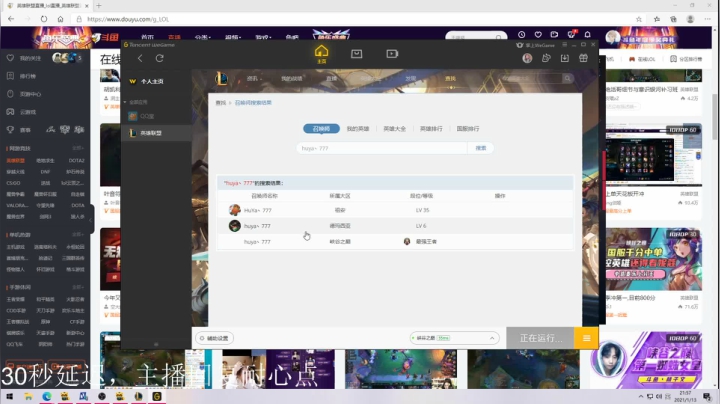The width and height of the screenshot is (720, 404).
Task: Click the LoL banner search input field
Action: tap(530, 79)
